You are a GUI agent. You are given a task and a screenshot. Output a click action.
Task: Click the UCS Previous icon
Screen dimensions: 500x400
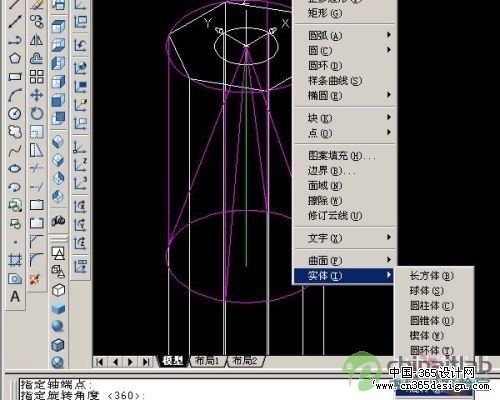[x=80, y=45]
